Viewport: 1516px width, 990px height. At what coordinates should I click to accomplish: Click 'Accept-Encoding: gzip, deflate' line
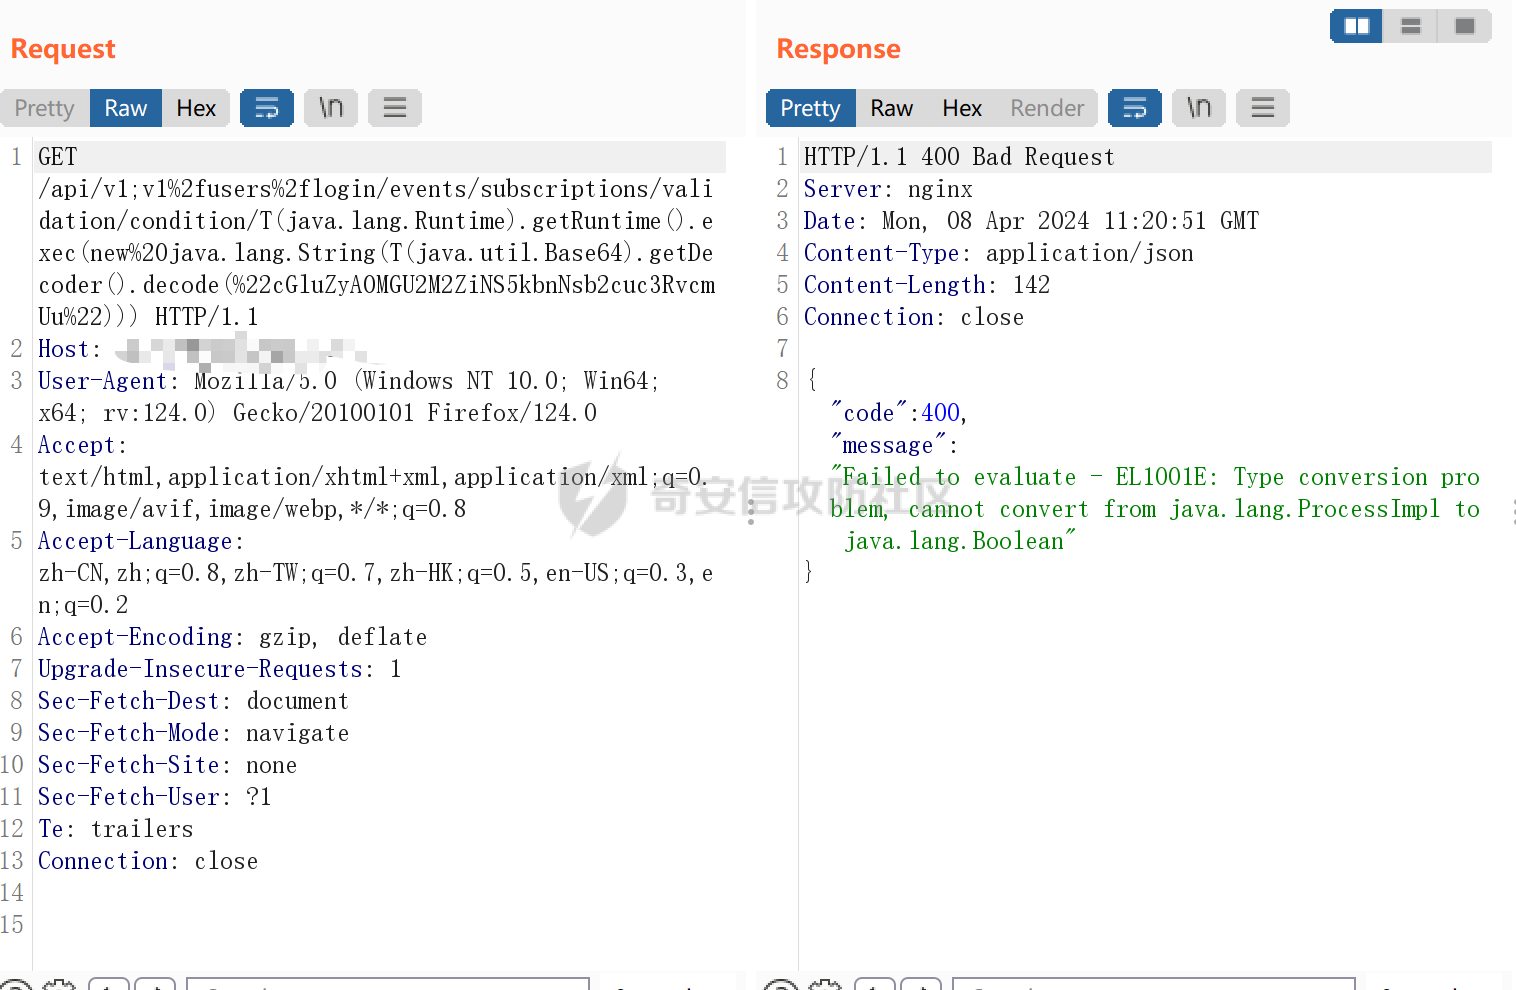pyautogui.click(x=232, y=637)
